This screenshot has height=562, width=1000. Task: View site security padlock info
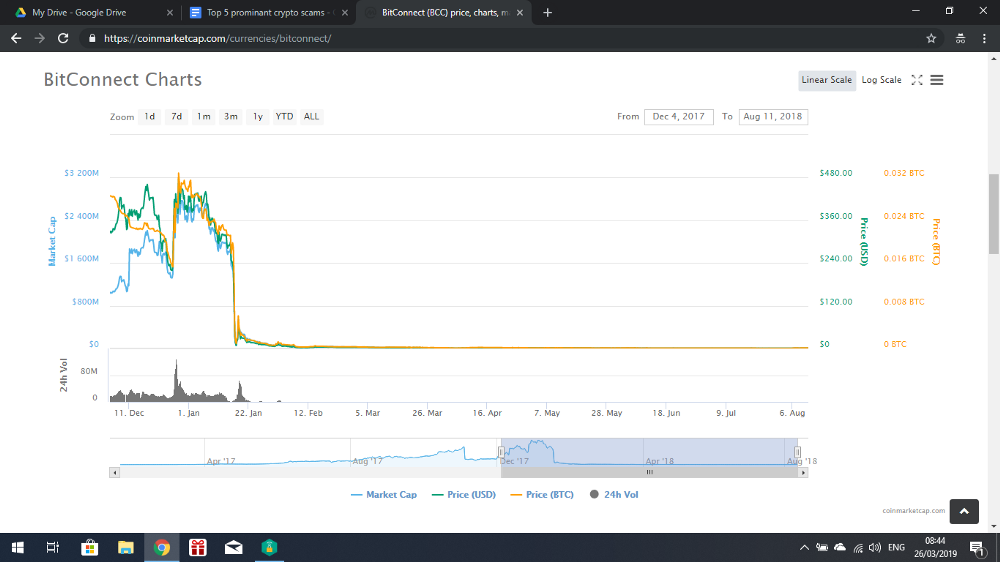point(92,38)
